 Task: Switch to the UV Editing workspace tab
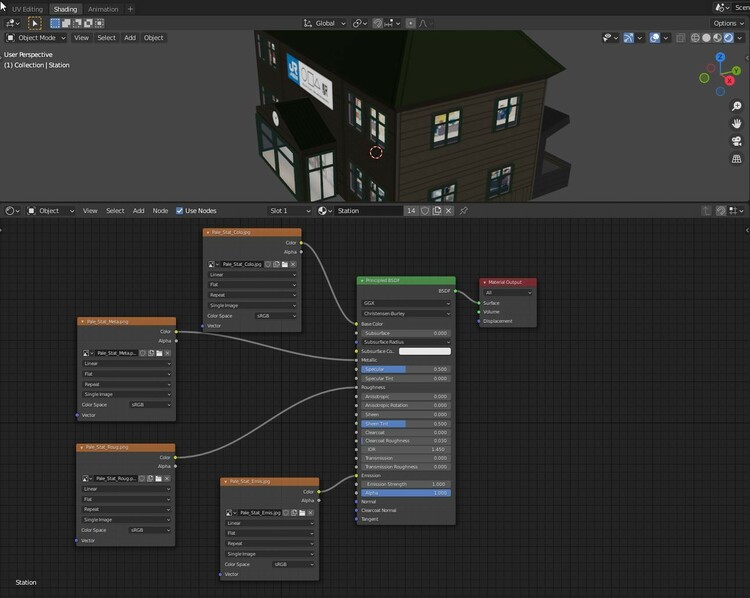[x=27, y=9]
